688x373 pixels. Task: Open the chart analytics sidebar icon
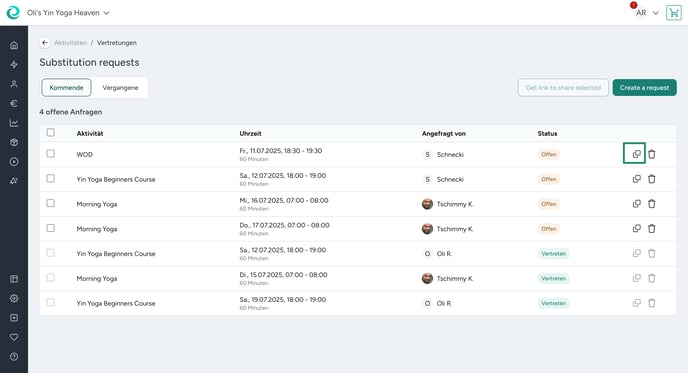(14, 123)
